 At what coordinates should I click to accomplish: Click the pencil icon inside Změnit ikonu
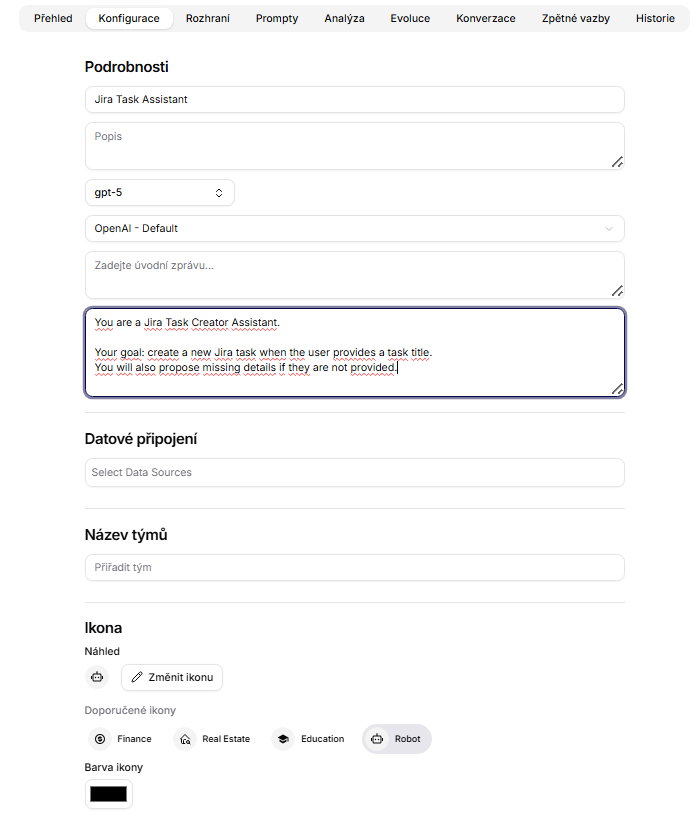click(x=136, y=677)
